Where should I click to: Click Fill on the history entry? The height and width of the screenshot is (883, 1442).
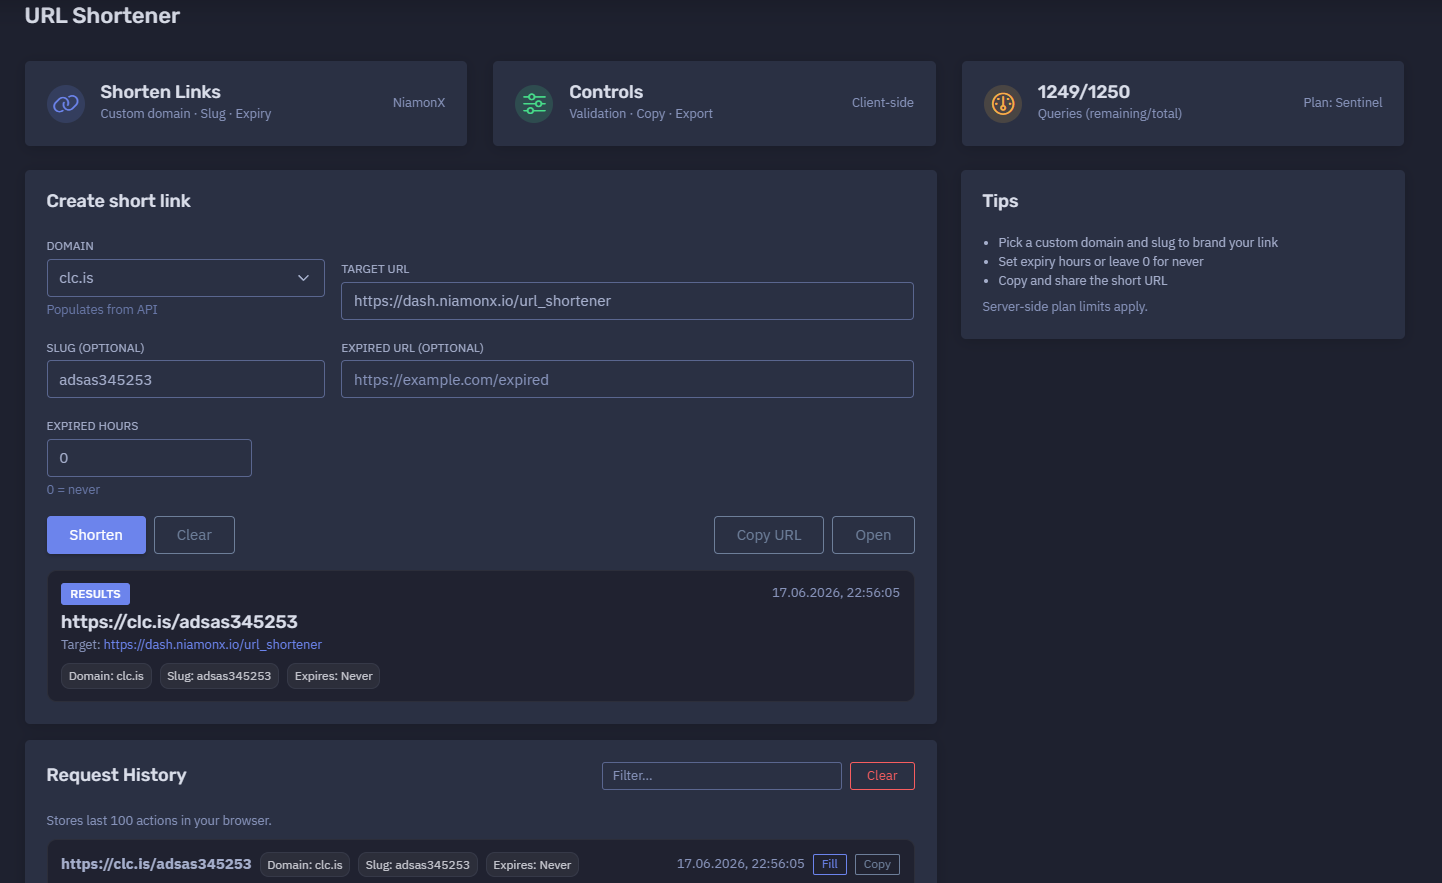(x=830, y=864)
